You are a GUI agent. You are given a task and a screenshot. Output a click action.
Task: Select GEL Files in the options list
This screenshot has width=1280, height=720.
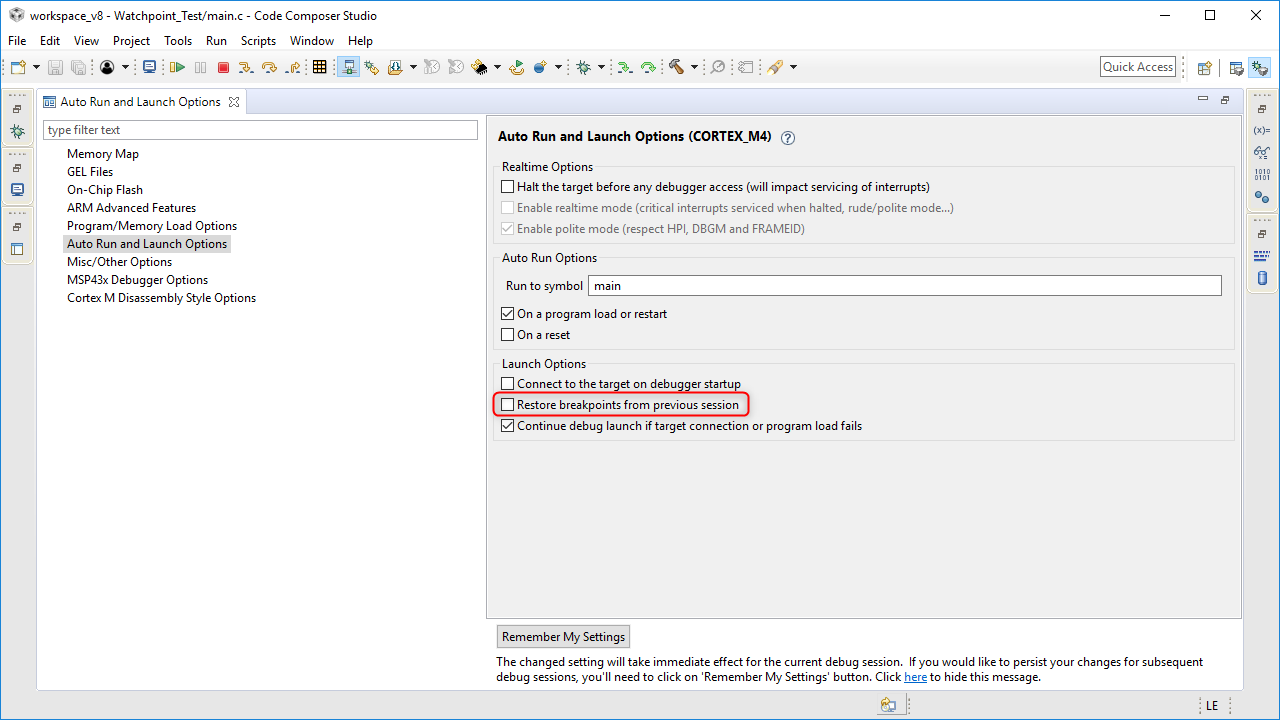coord(90,172)
